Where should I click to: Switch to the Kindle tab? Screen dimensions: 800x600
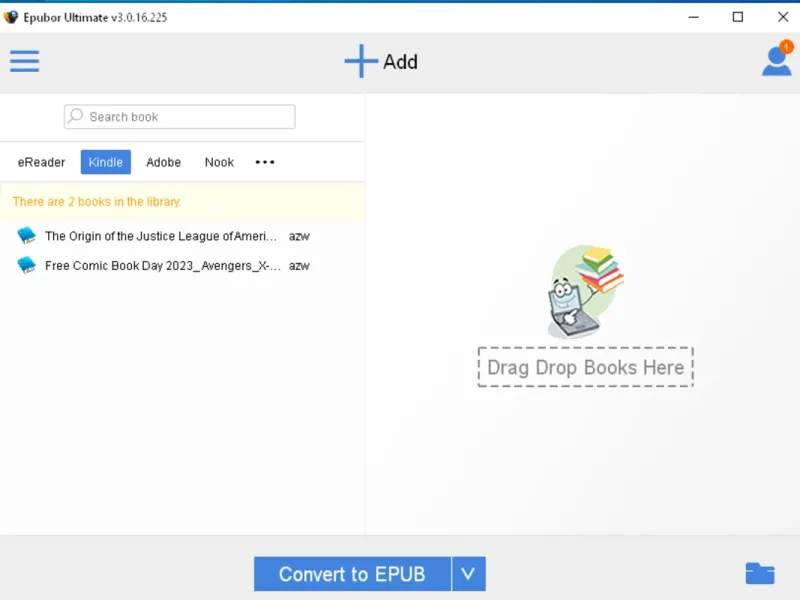click(x=106, y=162)
